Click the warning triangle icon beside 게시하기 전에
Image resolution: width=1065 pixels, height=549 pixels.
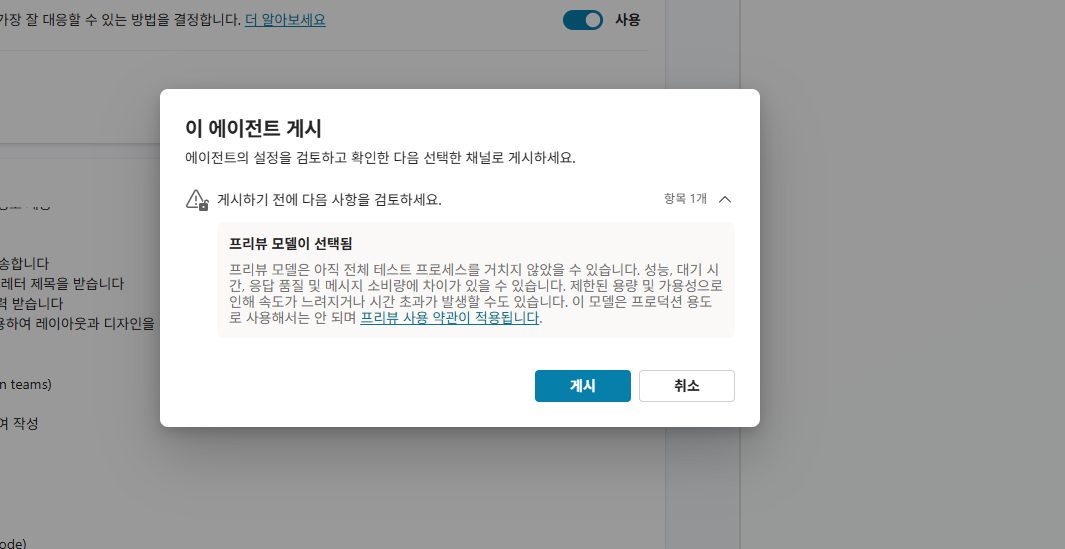coord(196,200)
